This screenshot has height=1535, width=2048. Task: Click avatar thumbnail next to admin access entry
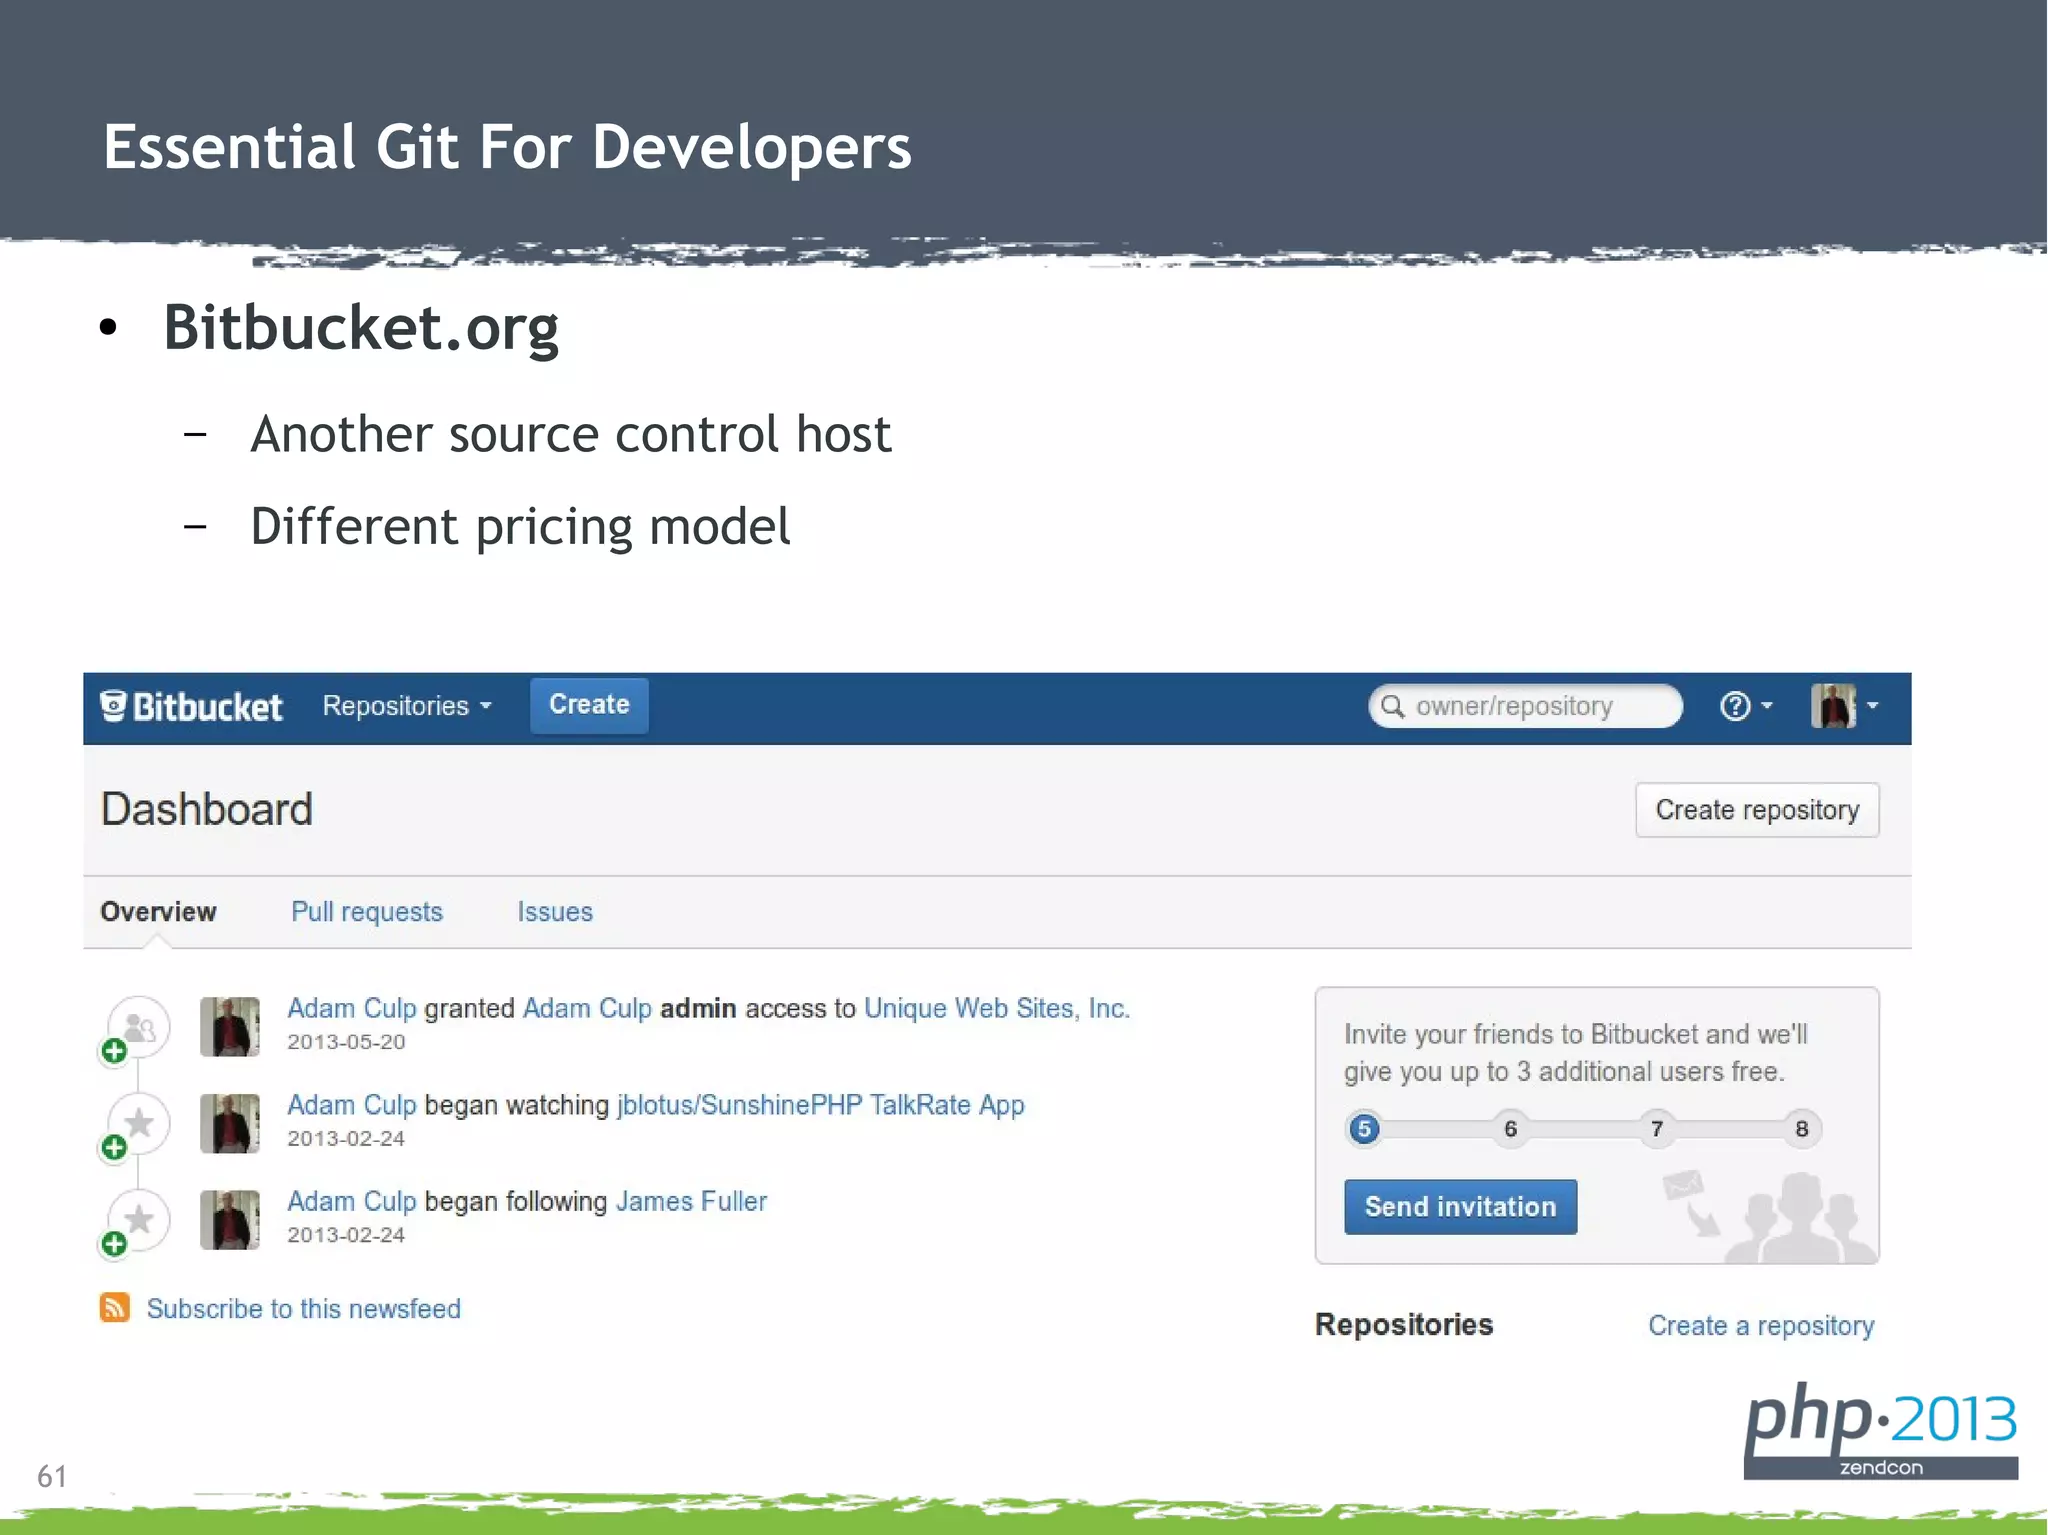coord(230,1027)
